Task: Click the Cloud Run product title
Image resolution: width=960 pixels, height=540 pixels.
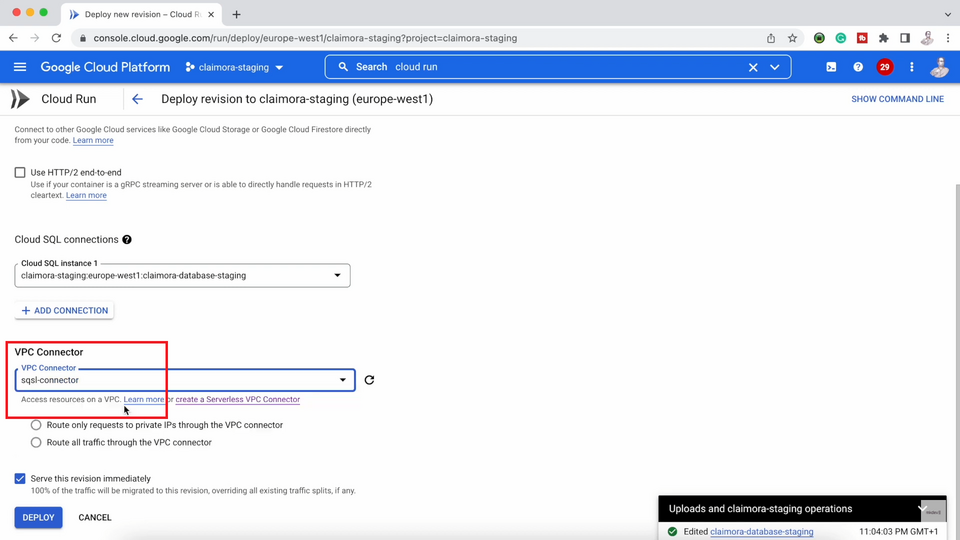Action: [69, 99]
